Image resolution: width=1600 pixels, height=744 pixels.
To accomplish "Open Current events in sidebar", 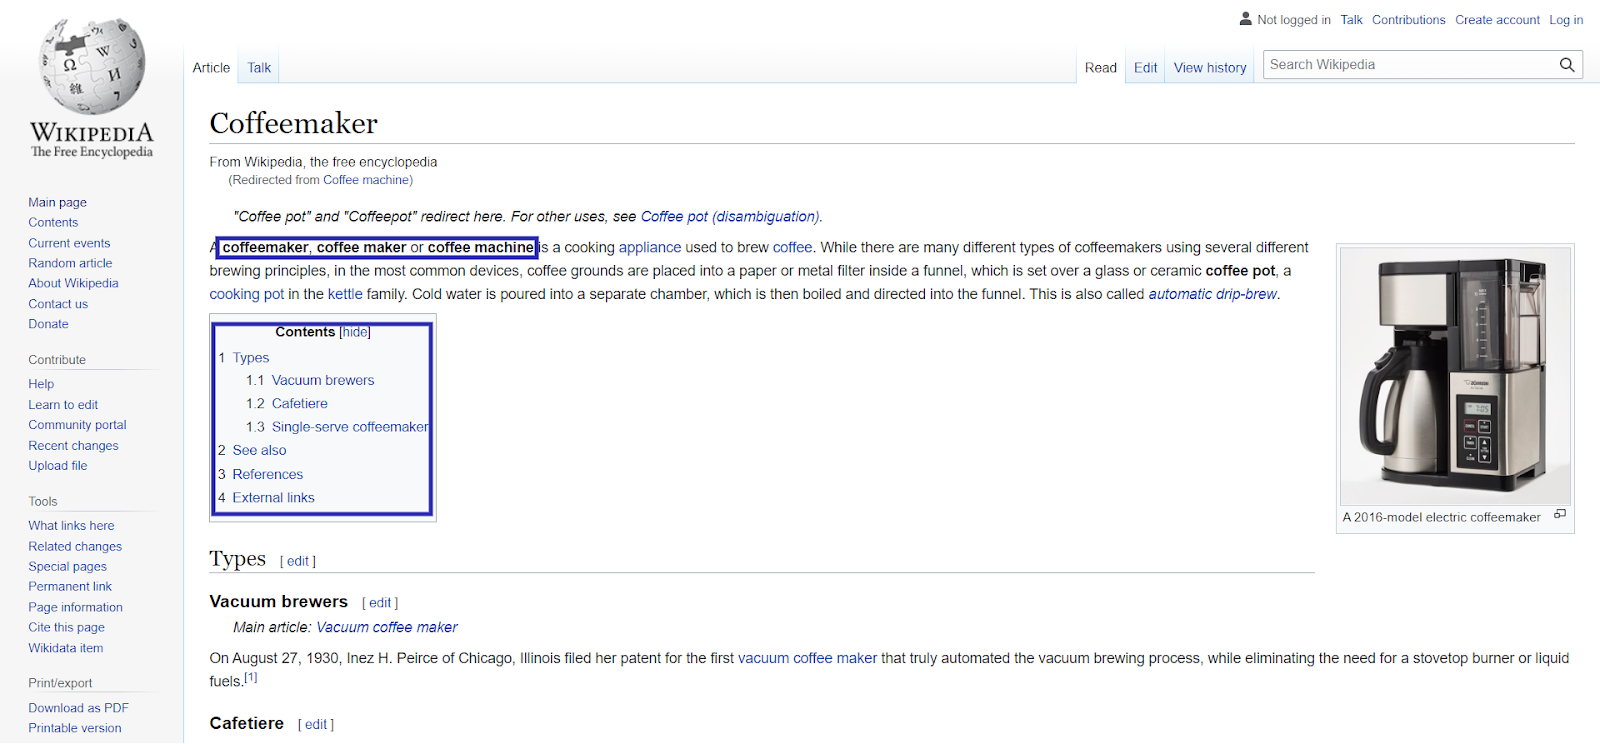I will point(69,243).
